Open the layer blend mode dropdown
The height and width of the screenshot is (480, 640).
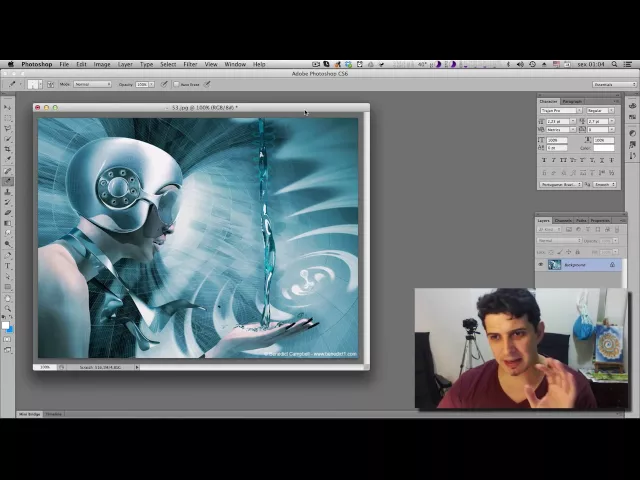559,240
